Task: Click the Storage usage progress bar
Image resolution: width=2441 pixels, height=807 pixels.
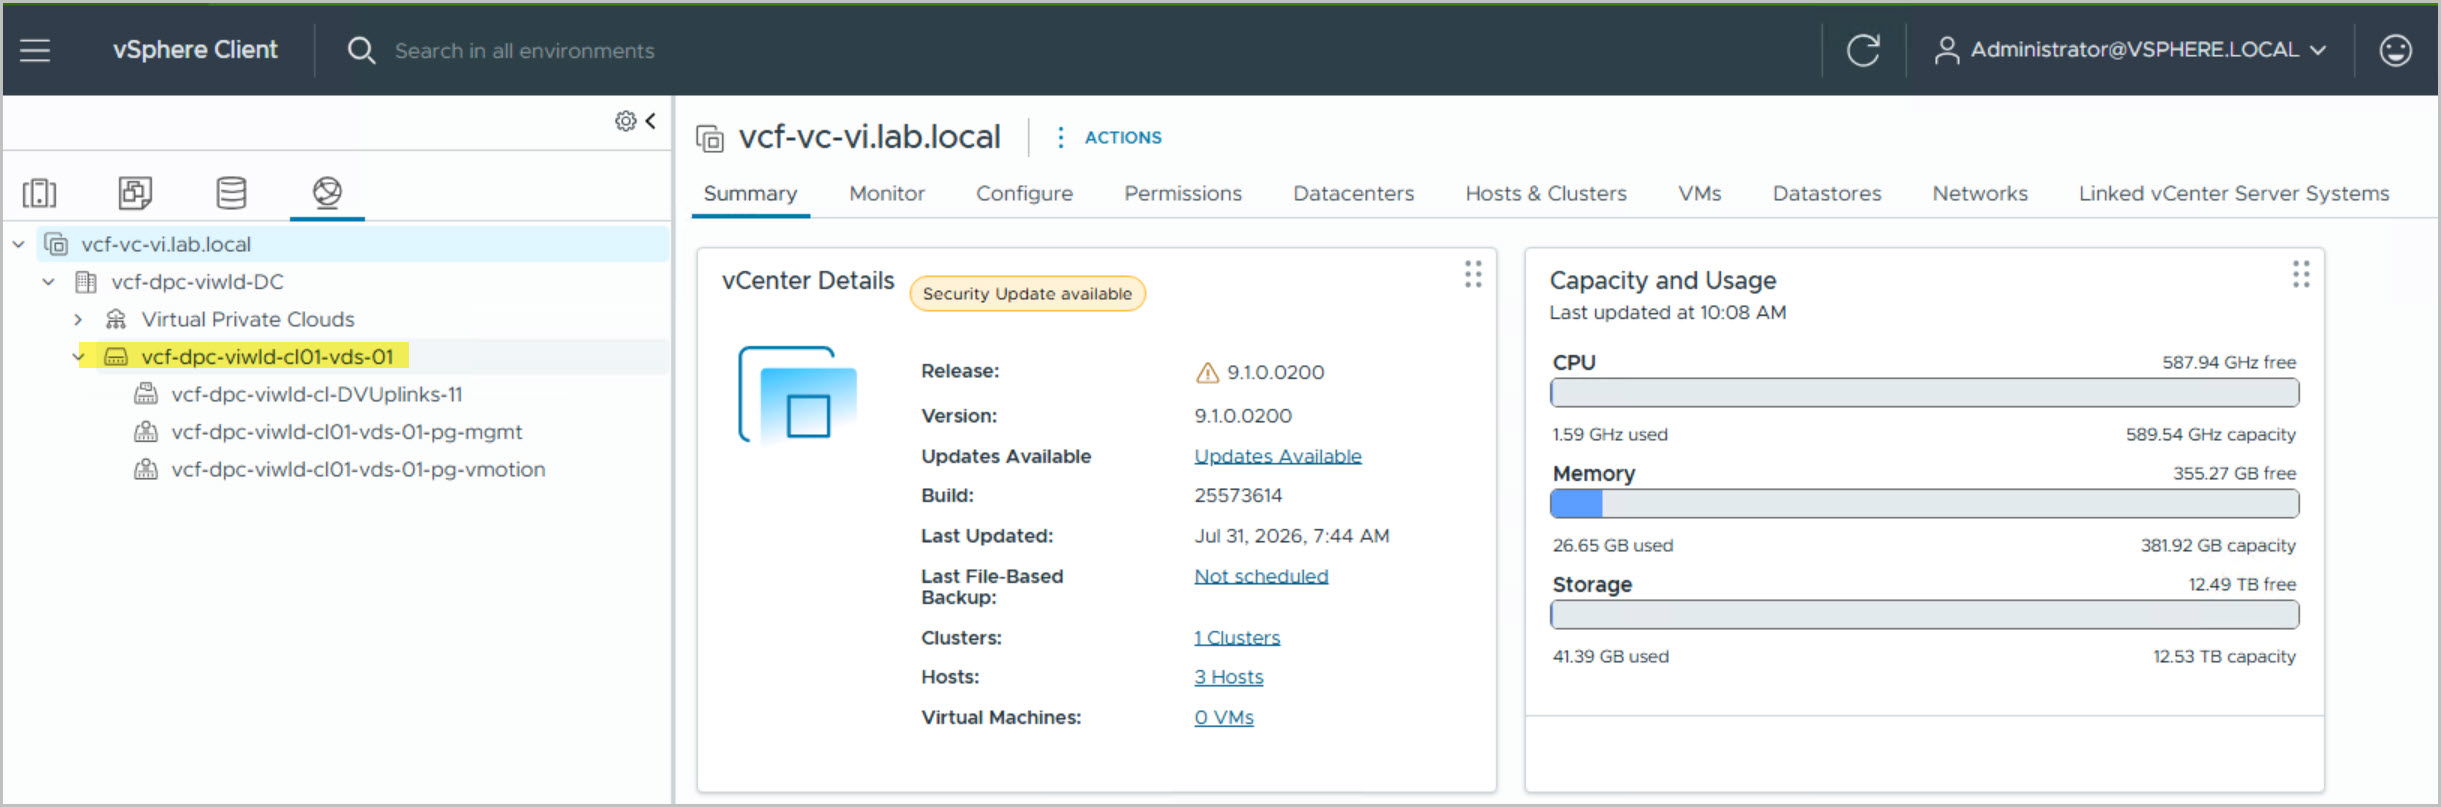Action: [x=1925, y=615]
